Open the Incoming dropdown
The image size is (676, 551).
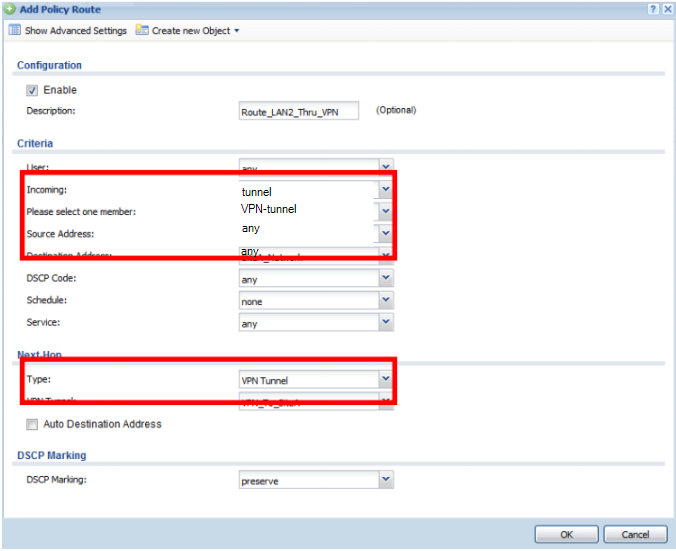tap(385, 189)
